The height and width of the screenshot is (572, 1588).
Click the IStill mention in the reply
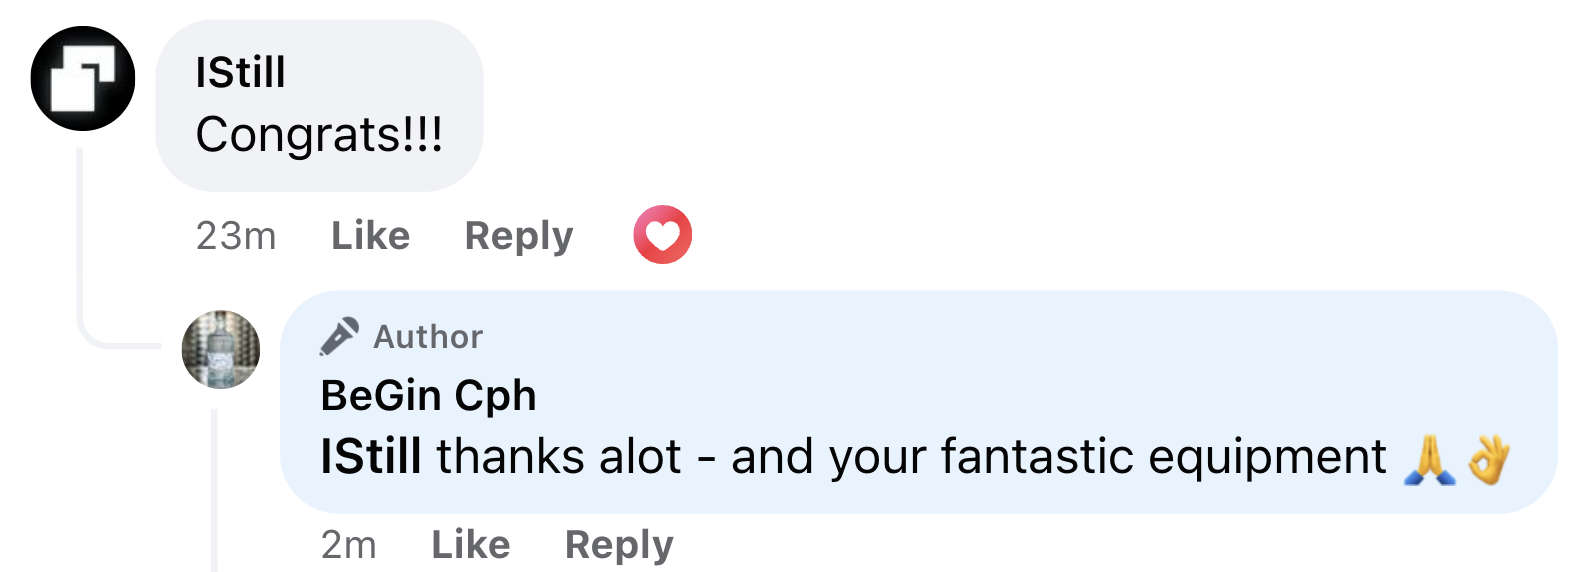point(370,457)
